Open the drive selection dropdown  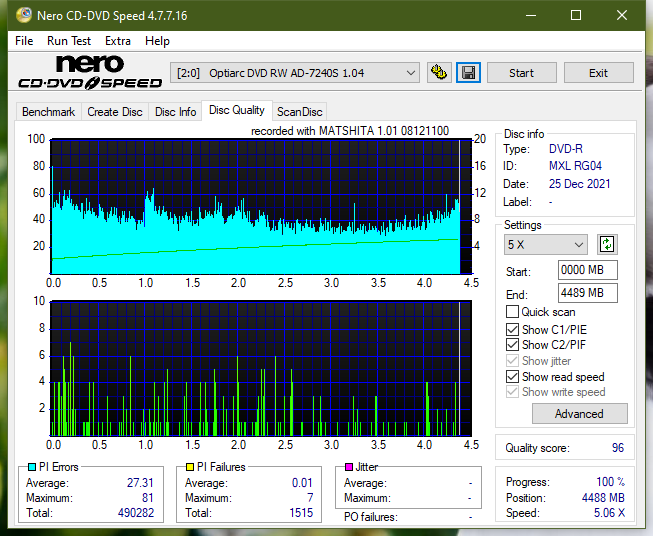pos(294,73)
